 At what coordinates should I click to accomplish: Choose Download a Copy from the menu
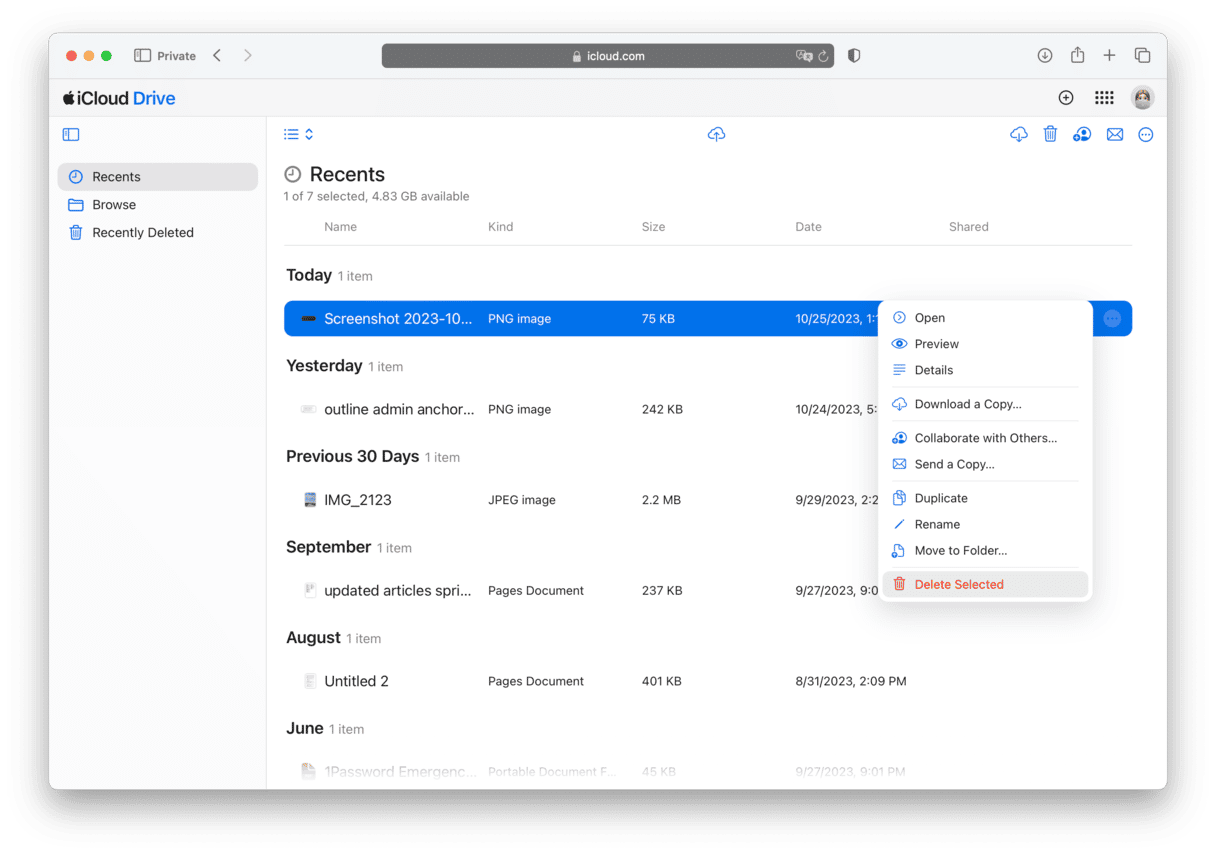(985, 404)
